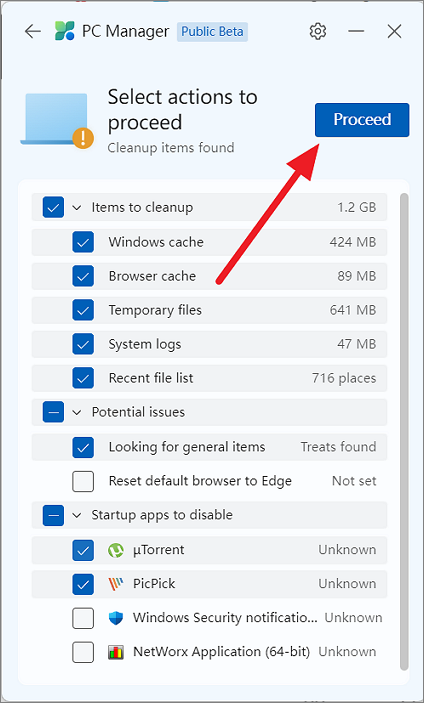Uncheck the Temporary files checkbox

(83, 310)
